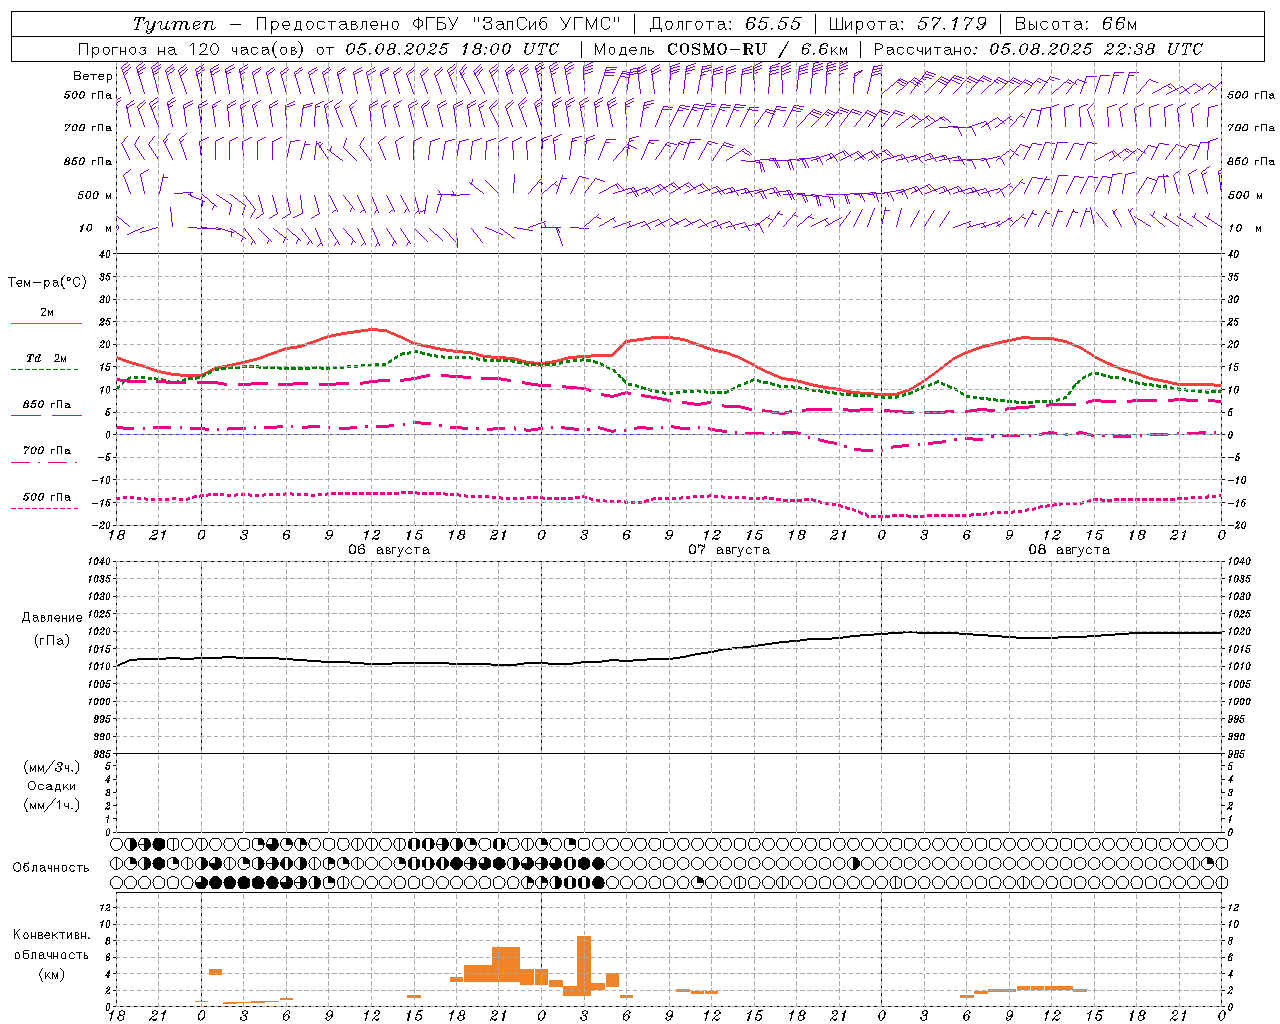The height and width of the screenshot is (1024, 1280).
Task: Click the "(км)" unit under convective cloudiness
Action: [x=51, y=974]
